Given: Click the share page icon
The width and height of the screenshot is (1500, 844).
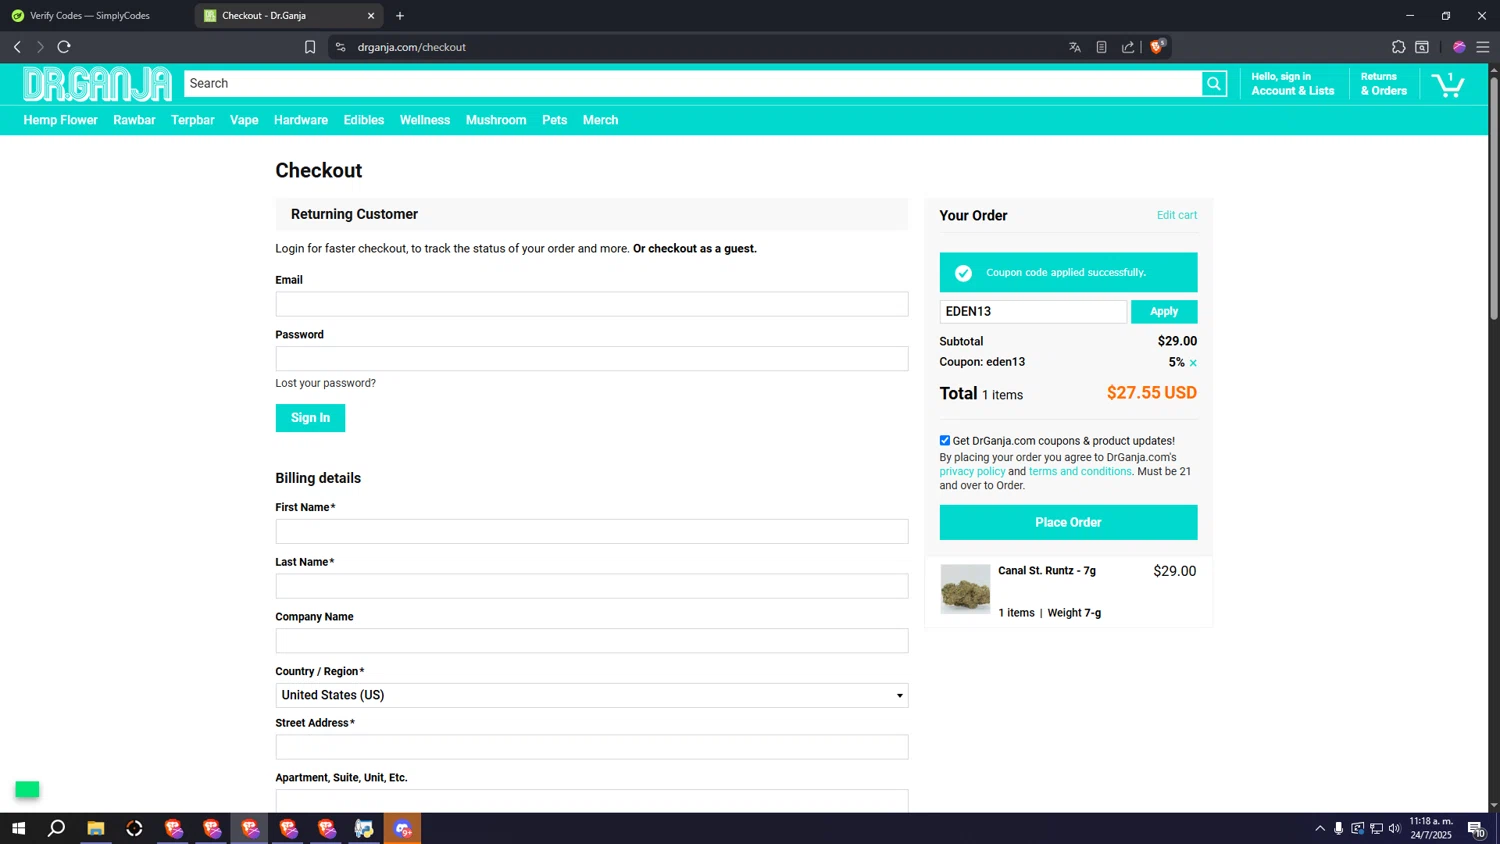Looking at the screenshot, I should [1128, 47].
